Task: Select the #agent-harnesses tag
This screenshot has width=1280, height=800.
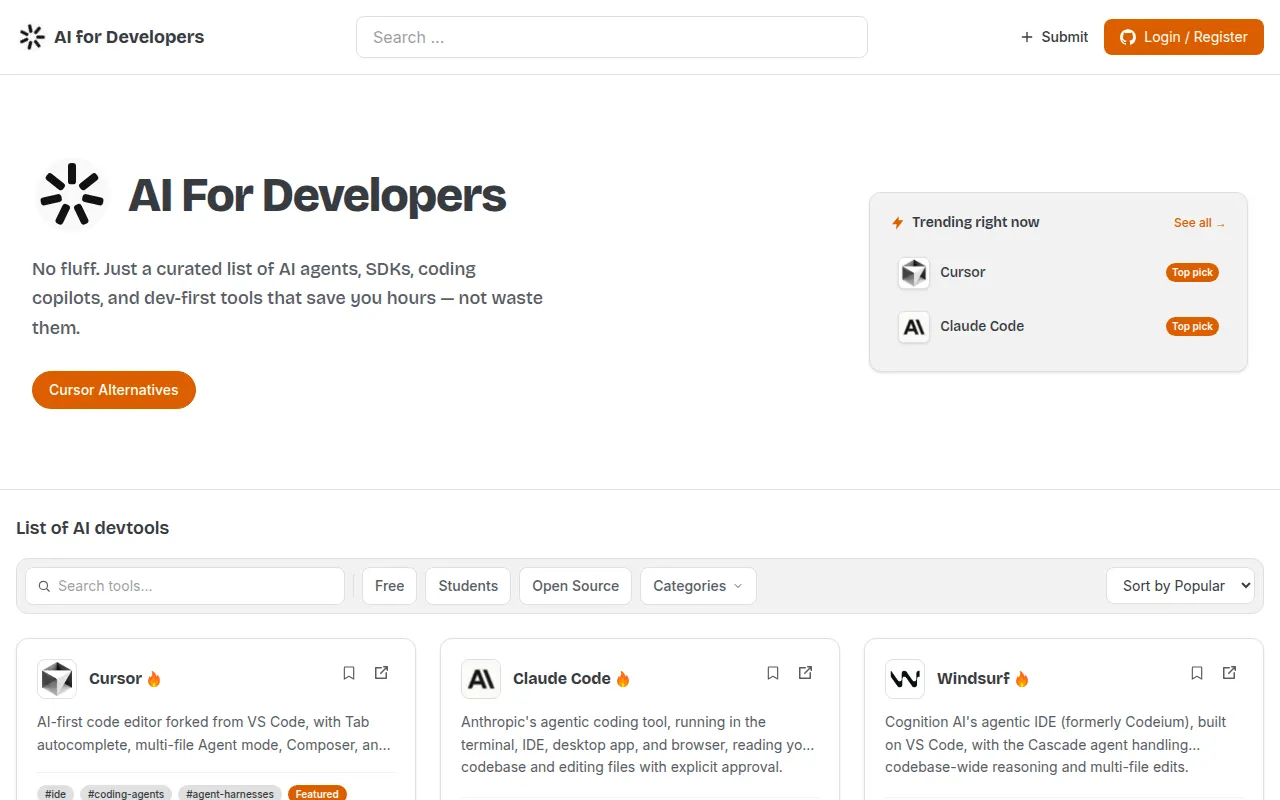Action: pos(230,794)
